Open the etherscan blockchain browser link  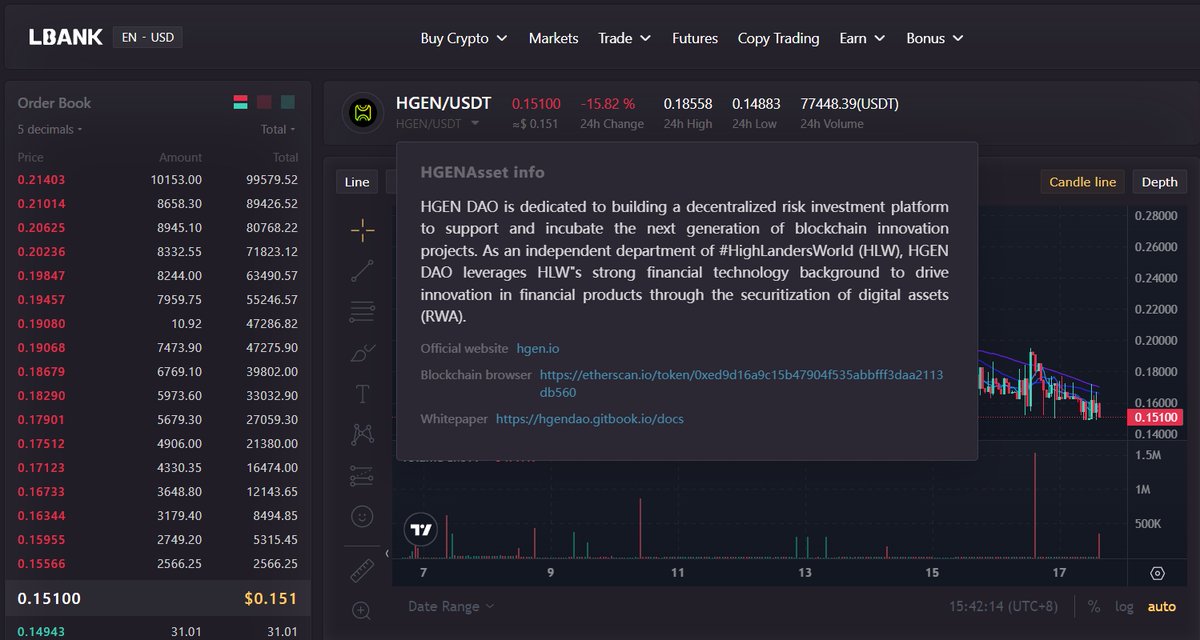pyautogui.click(x=741, y=384)
